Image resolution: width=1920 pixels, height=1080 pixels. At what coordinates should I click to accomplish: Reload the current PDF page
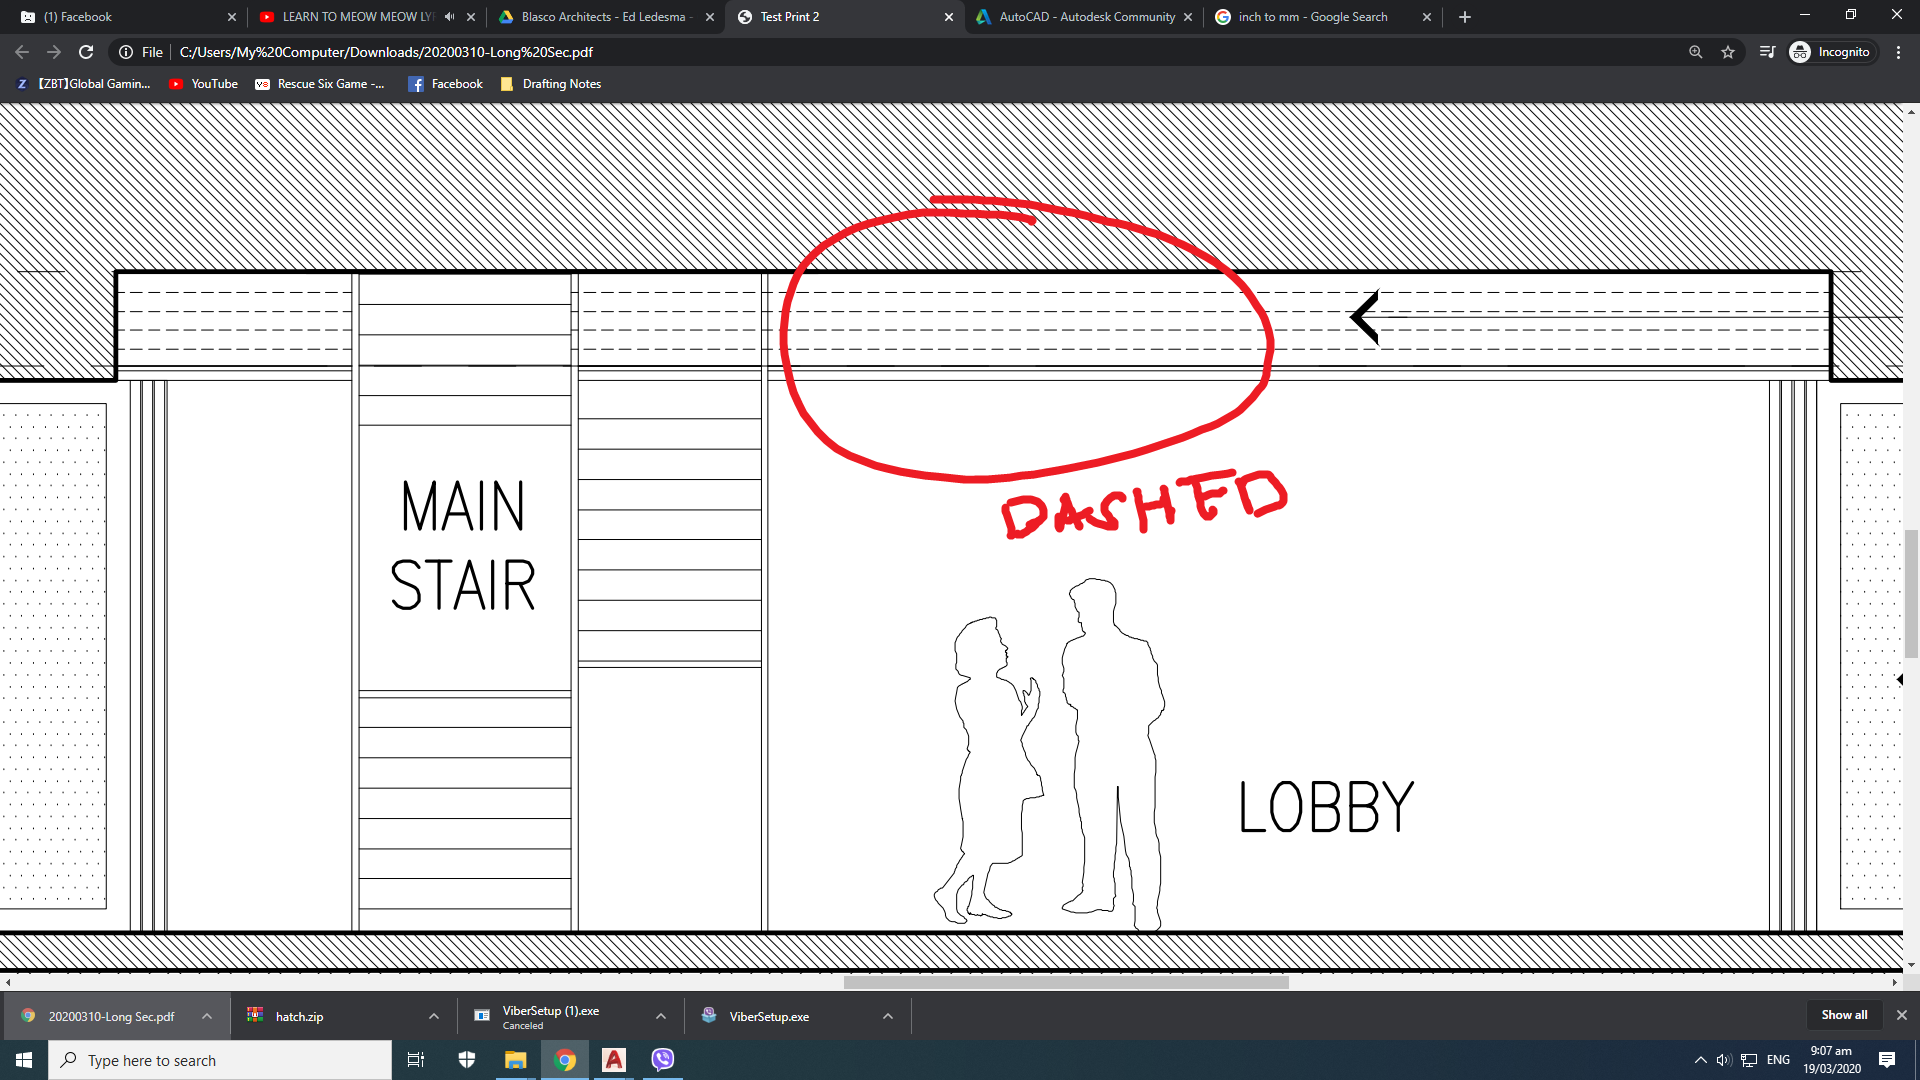point(85,51)
